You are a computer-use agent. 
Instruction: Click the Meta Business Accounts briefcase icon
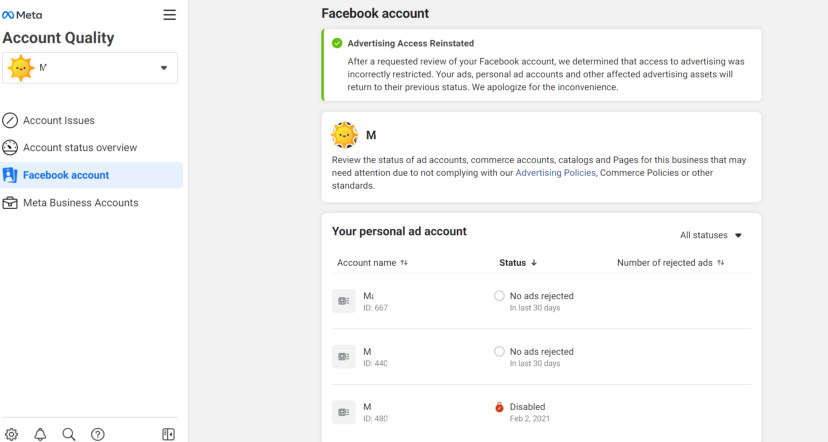(10, 203)
